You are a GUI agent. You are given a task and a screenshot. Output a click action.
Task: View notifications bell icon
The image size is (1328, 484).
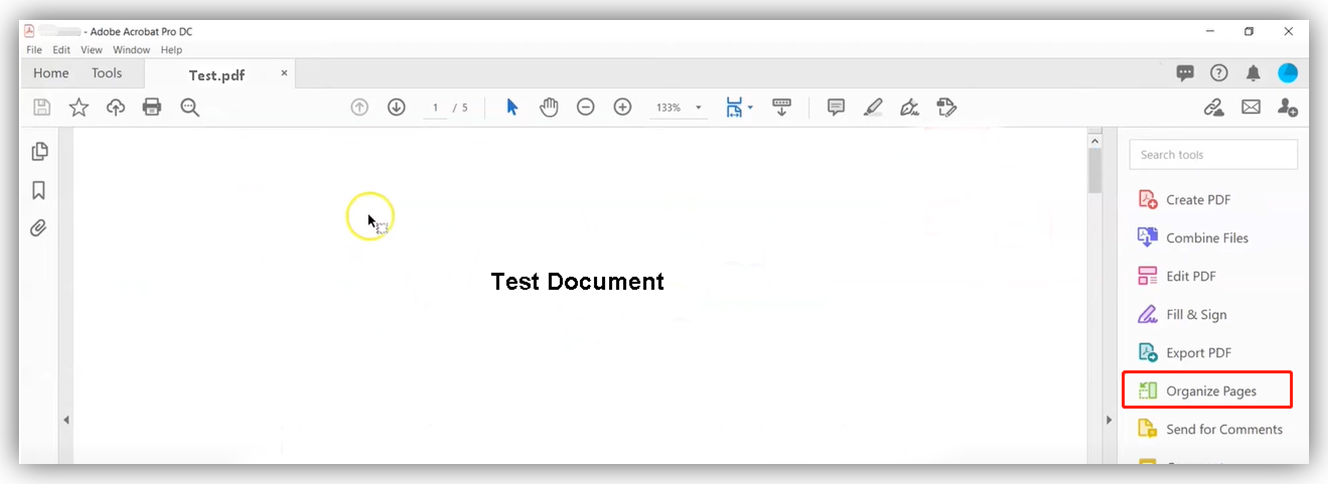[1253, 73]
